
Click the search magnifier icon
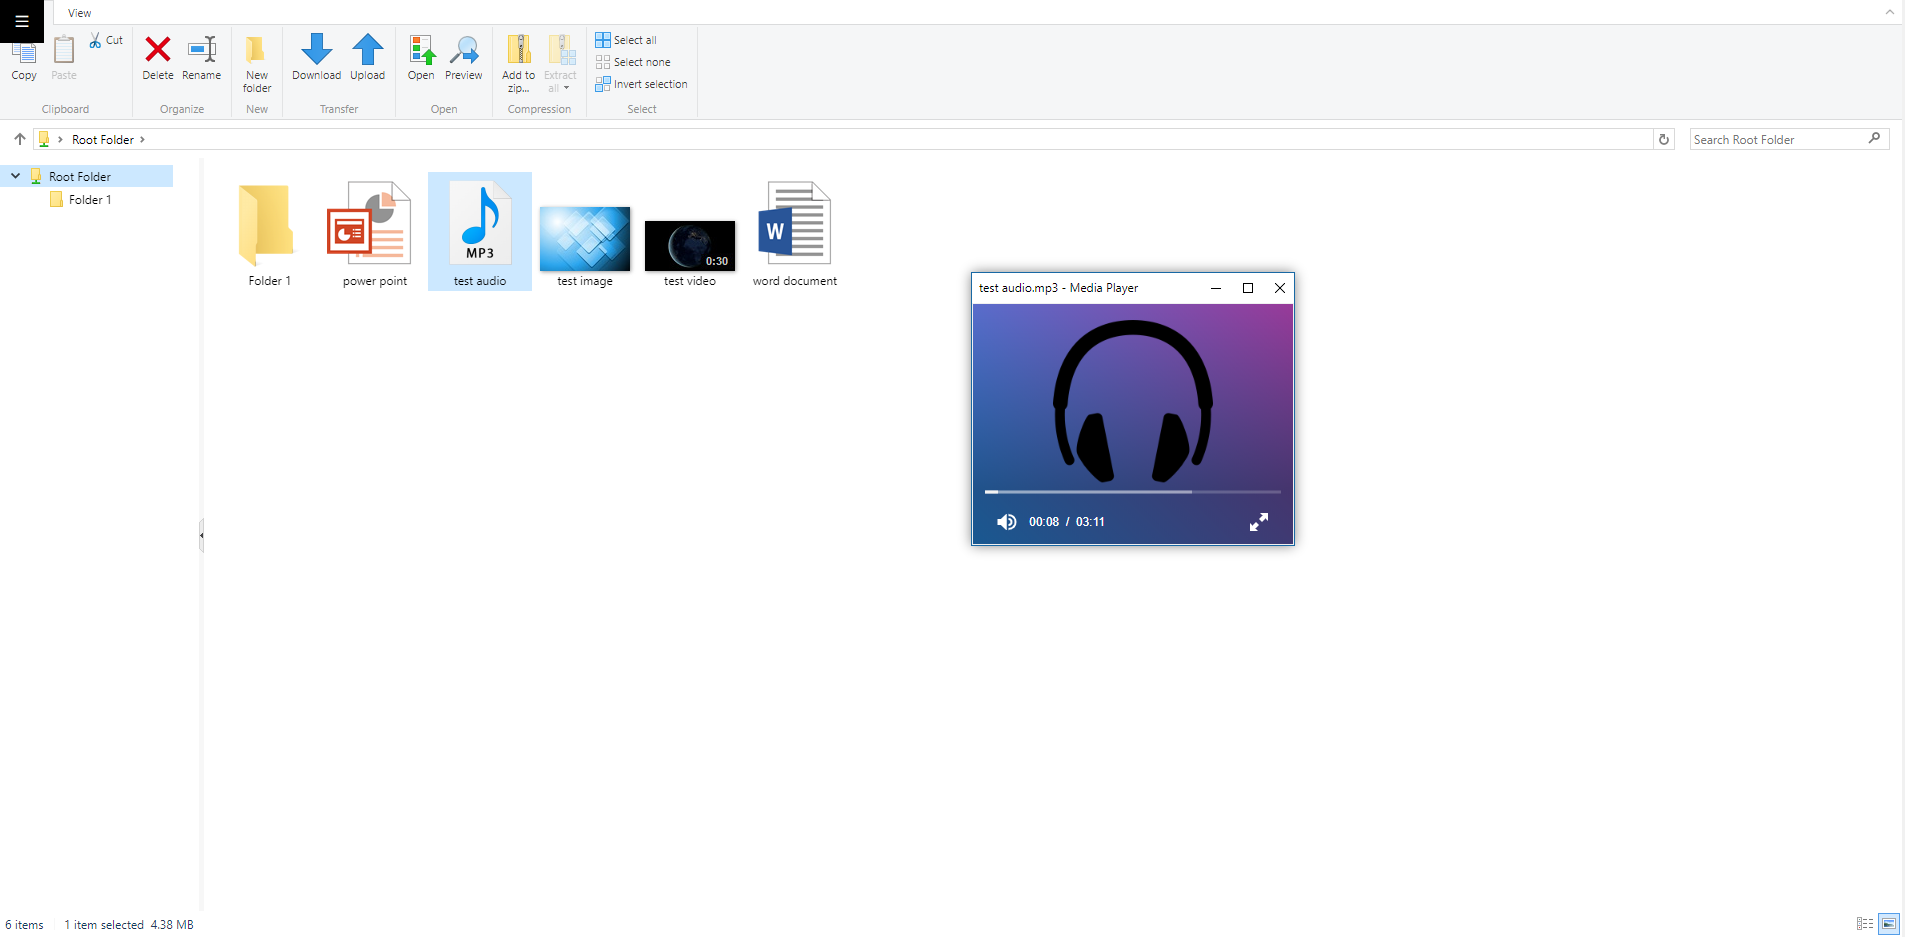[x=1875, y=139]
